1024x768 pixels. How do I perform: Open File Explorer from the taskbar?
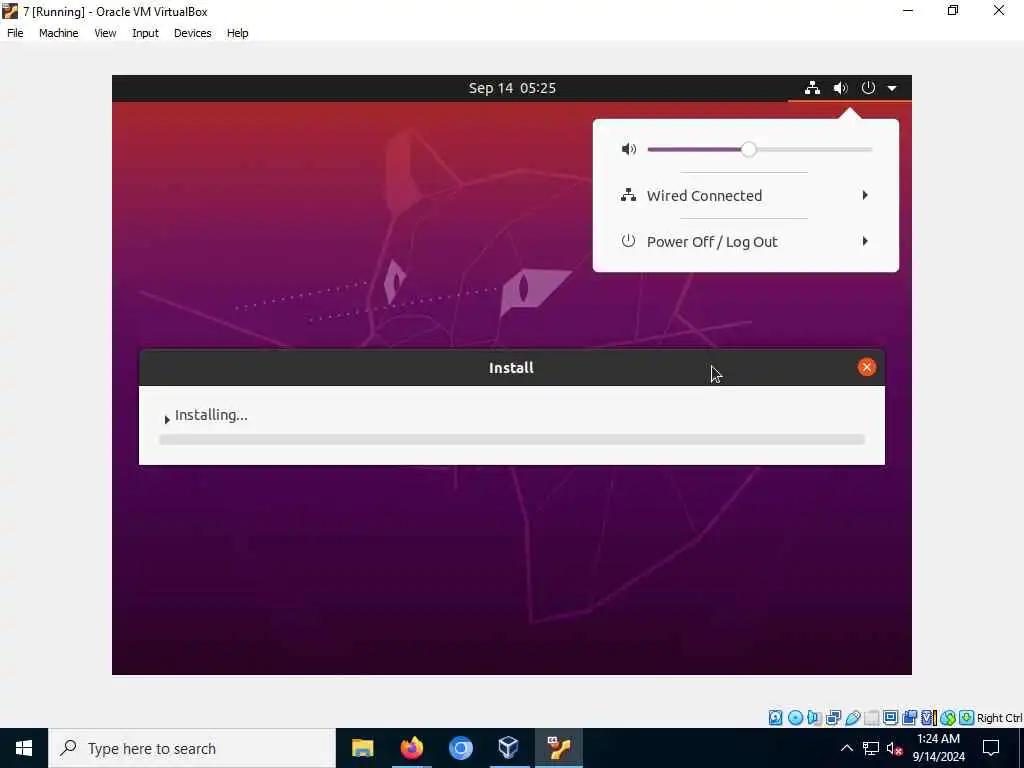(x=362, y=748)
